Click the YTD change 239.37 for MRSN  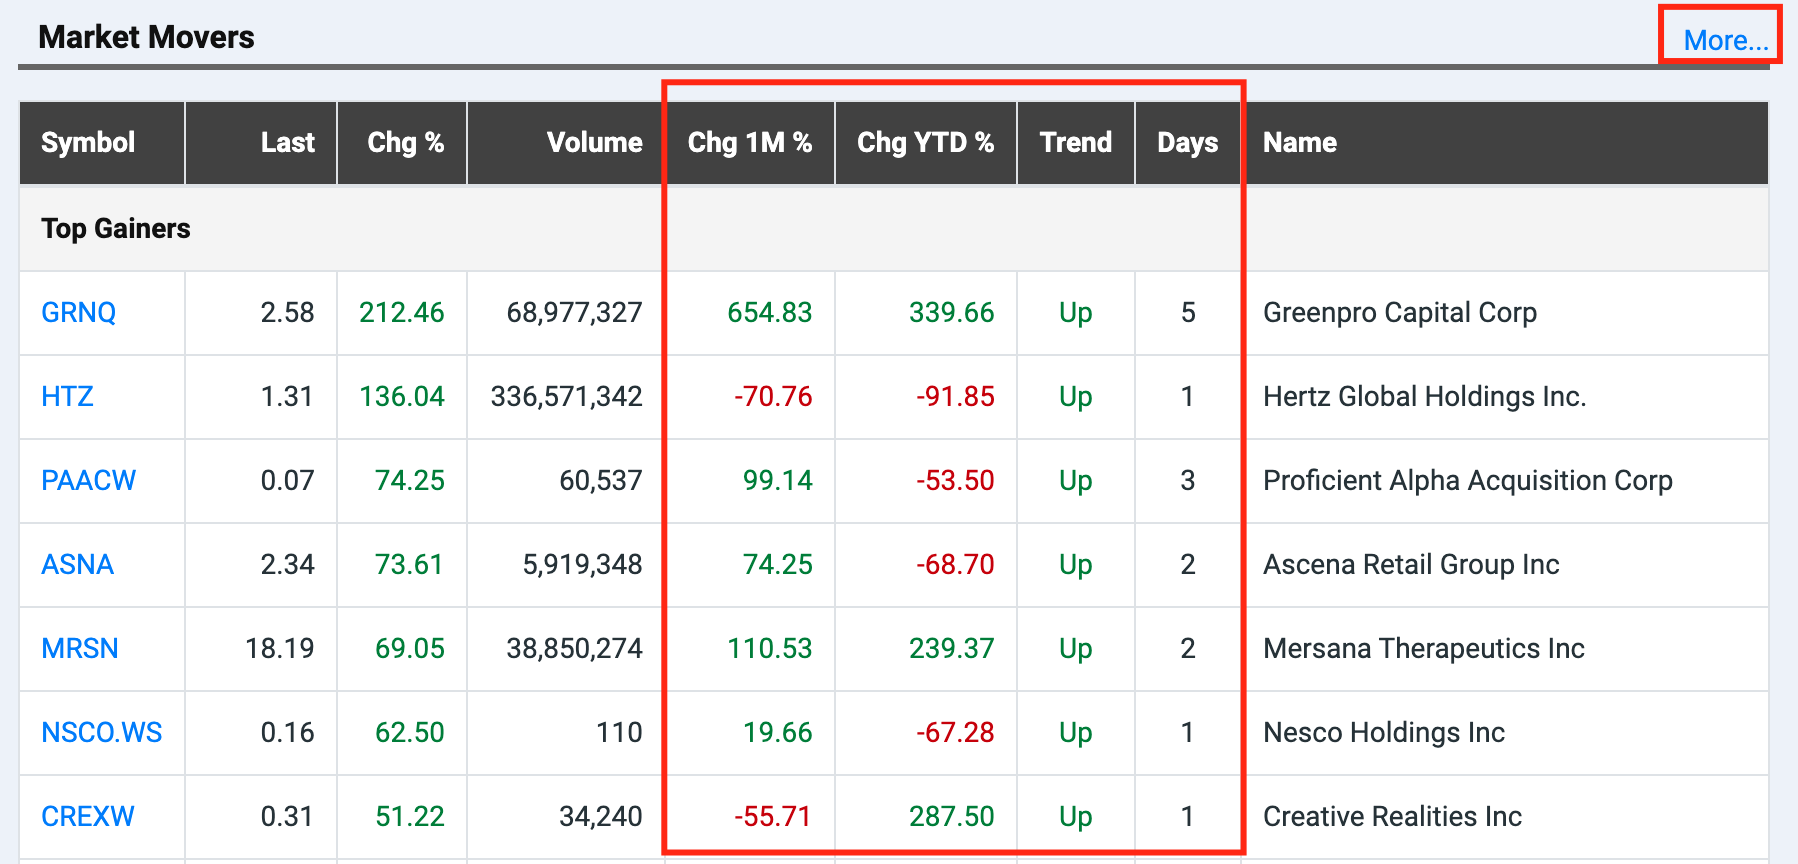coord(952,649)
